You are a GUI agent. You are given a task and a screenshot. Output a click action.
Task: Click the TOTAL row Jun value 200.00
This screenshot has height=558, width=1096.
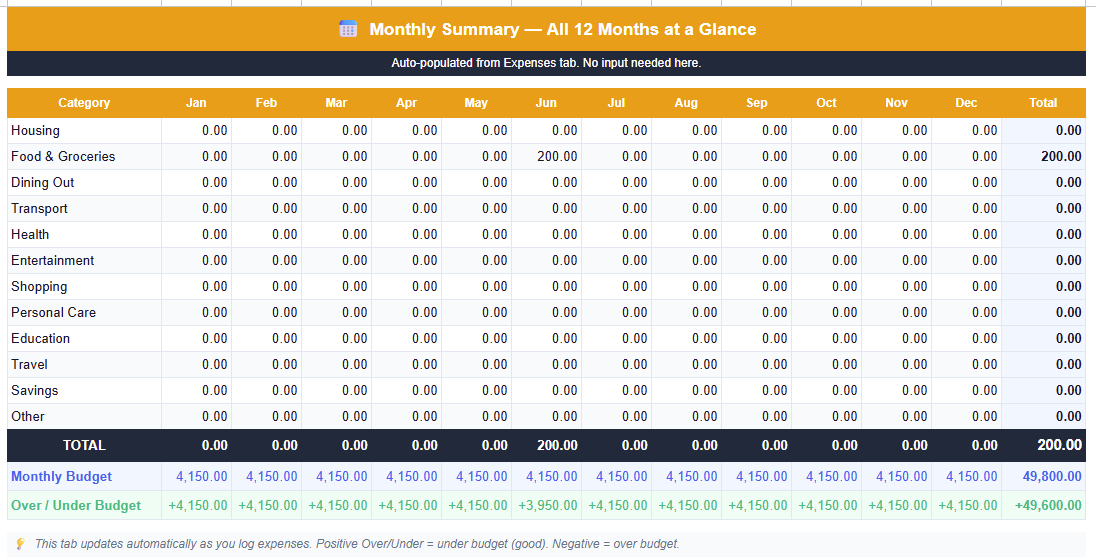[547, 445]
